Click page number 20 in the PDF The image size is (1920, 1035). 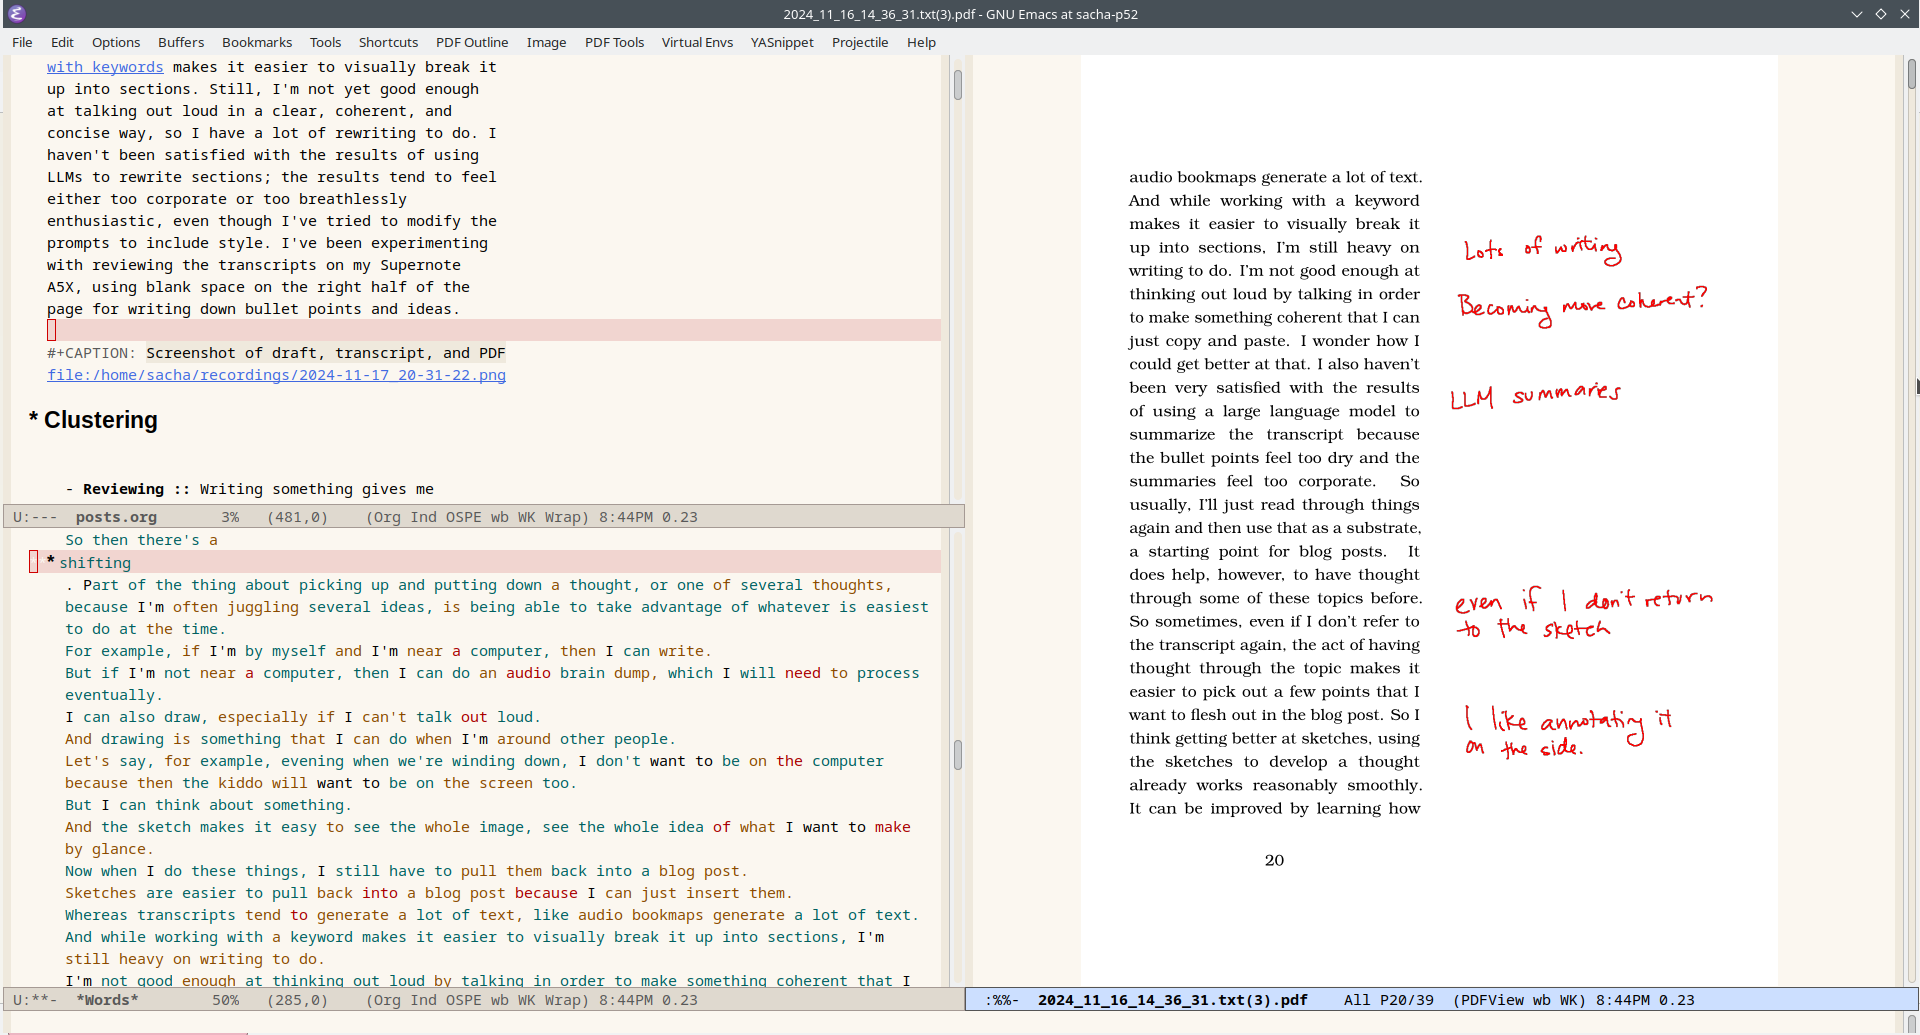click(x=1274, y=860)
